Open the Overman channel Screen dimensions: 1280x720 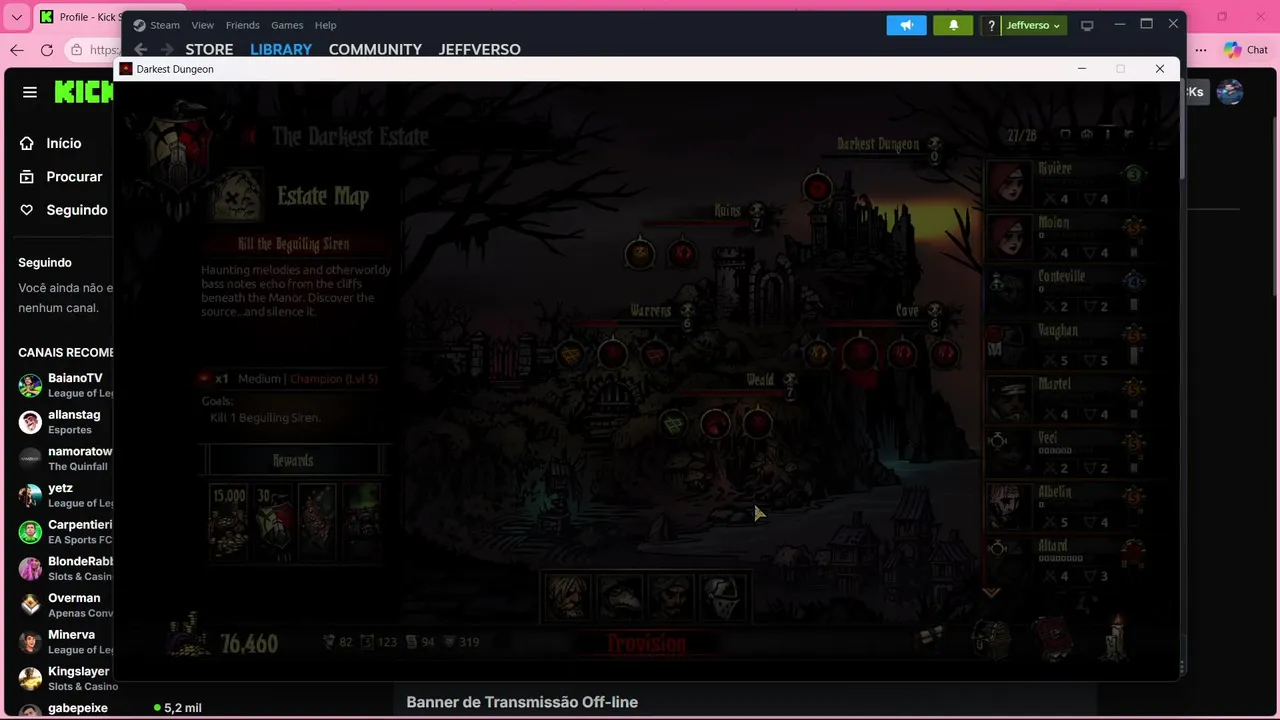tap(64, 605)
